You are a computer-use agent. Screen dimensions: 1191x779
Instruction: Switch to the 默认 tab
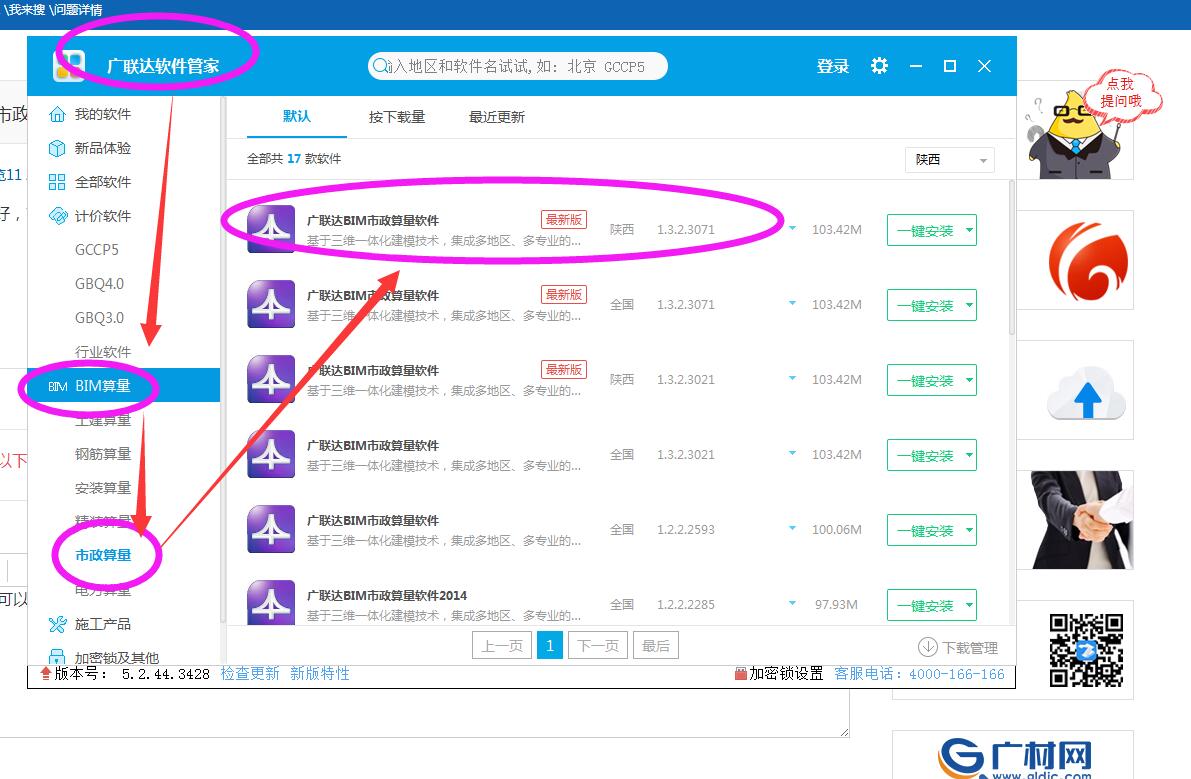(297, 117)
